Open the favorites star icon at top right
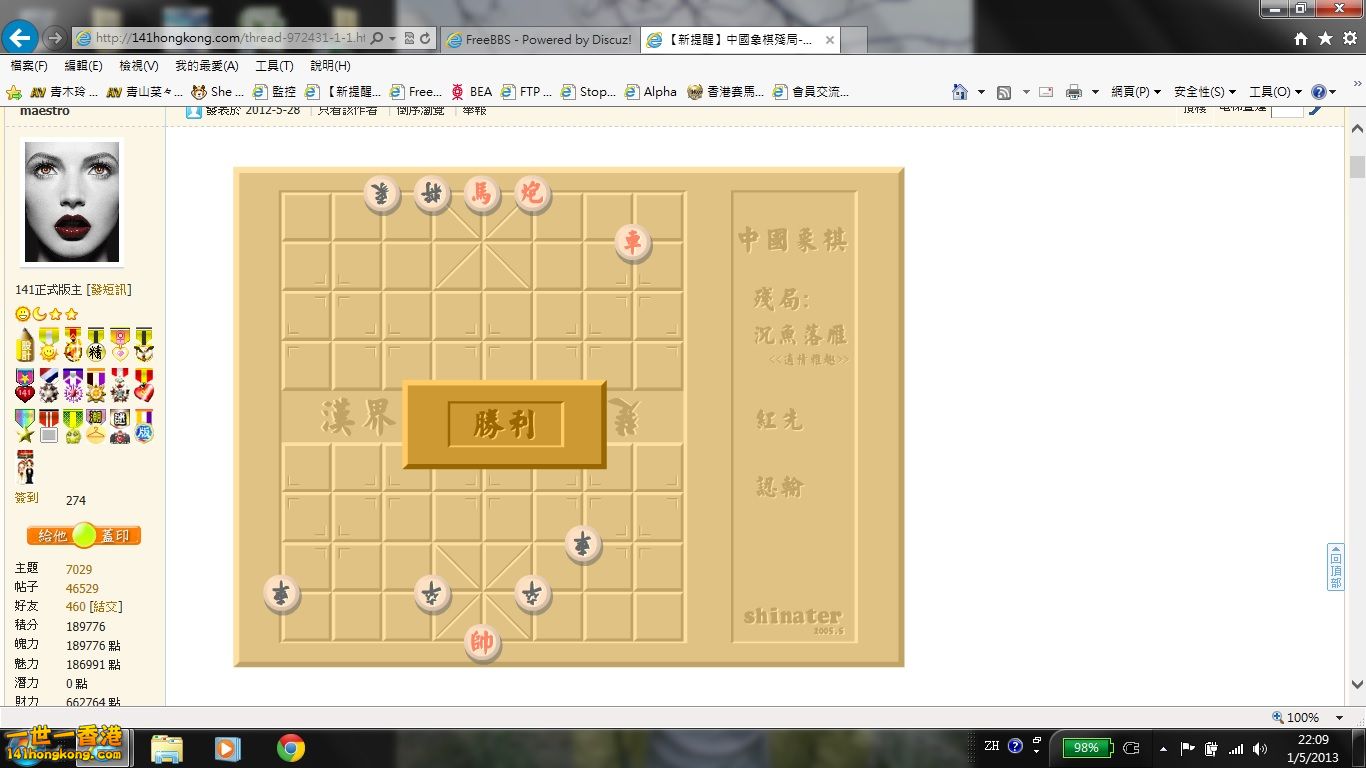The image size is (1366, 768). 1325,38
